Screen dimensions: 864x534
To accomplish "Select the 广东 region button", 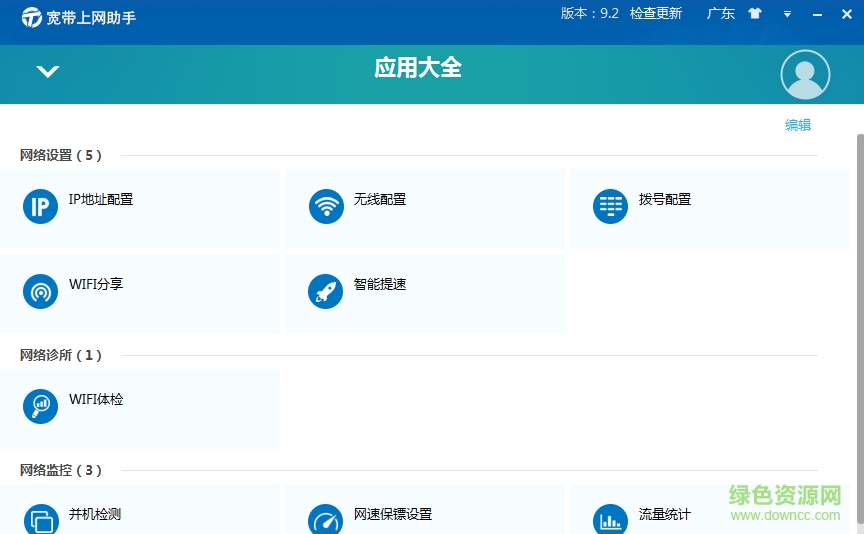I will coord(721,14).
